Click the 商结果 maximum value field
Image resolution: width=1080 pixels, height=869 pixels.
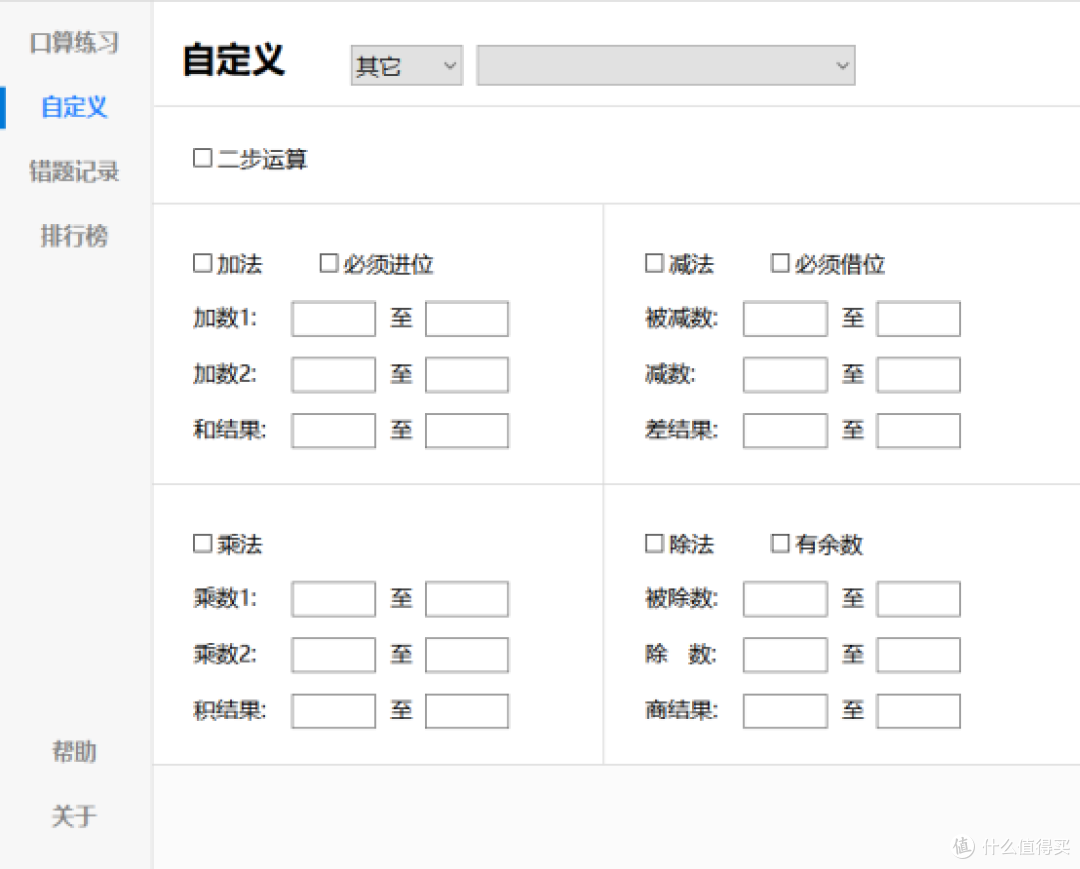tap(918, 711)
